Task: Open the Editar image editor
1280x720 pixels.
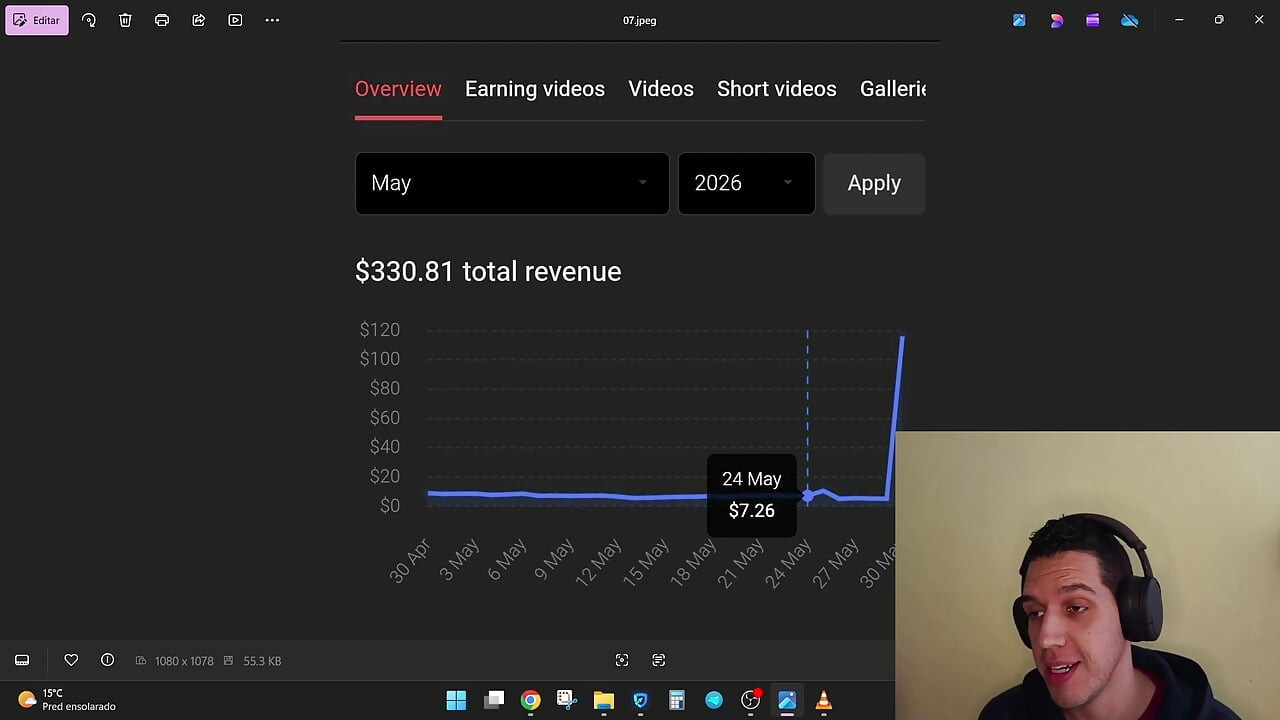Action: pyautogui.click(x=37, y=20)
